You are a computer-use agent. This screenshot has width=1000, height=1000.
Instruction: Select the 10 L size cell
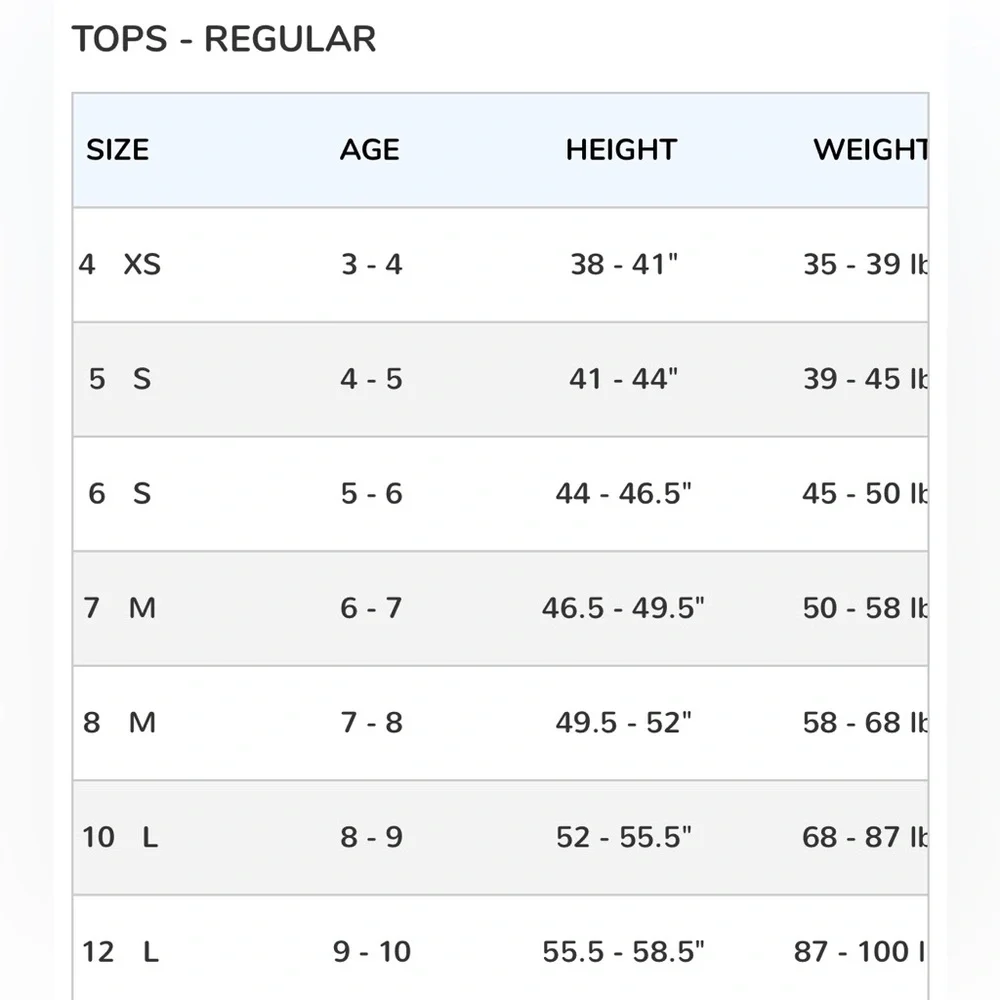(120, 837)
